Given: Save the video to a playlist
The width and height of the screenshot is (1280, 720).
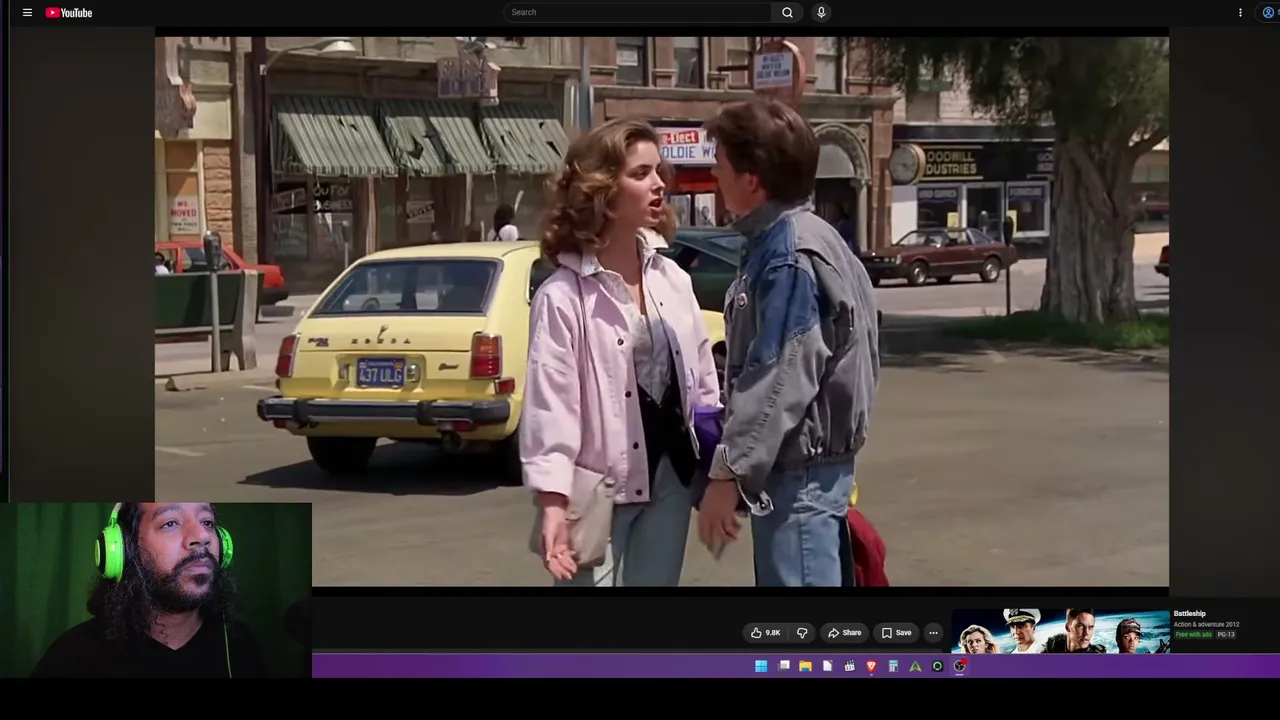Looking at the screenshot, I should click(897, 633).
